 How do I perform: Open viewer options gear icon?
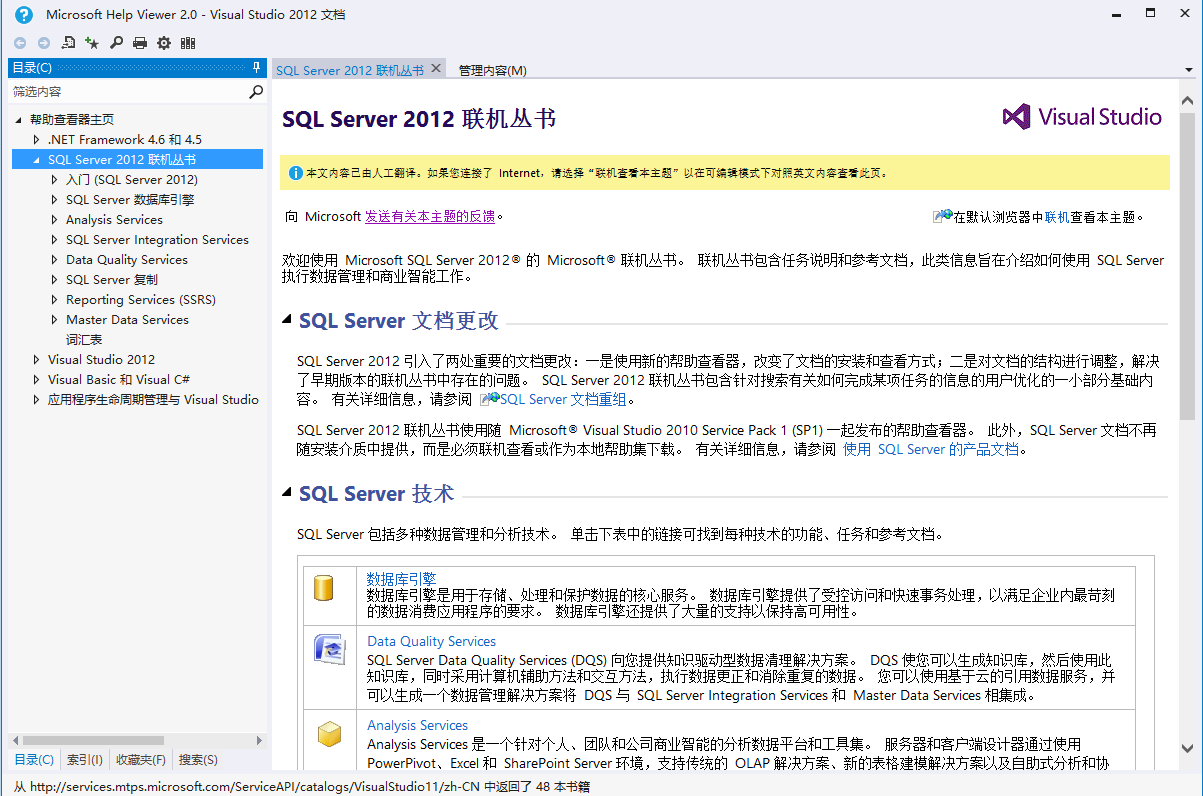point(164,43)
